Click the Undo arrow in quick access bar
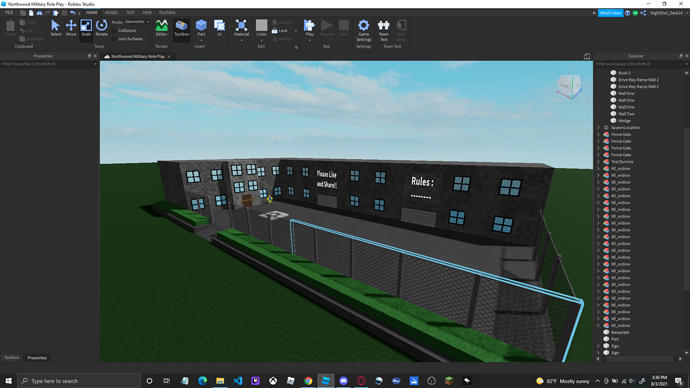Image resolution: width=690 pixels, height=388 pixels. click(x=73, y=13)
